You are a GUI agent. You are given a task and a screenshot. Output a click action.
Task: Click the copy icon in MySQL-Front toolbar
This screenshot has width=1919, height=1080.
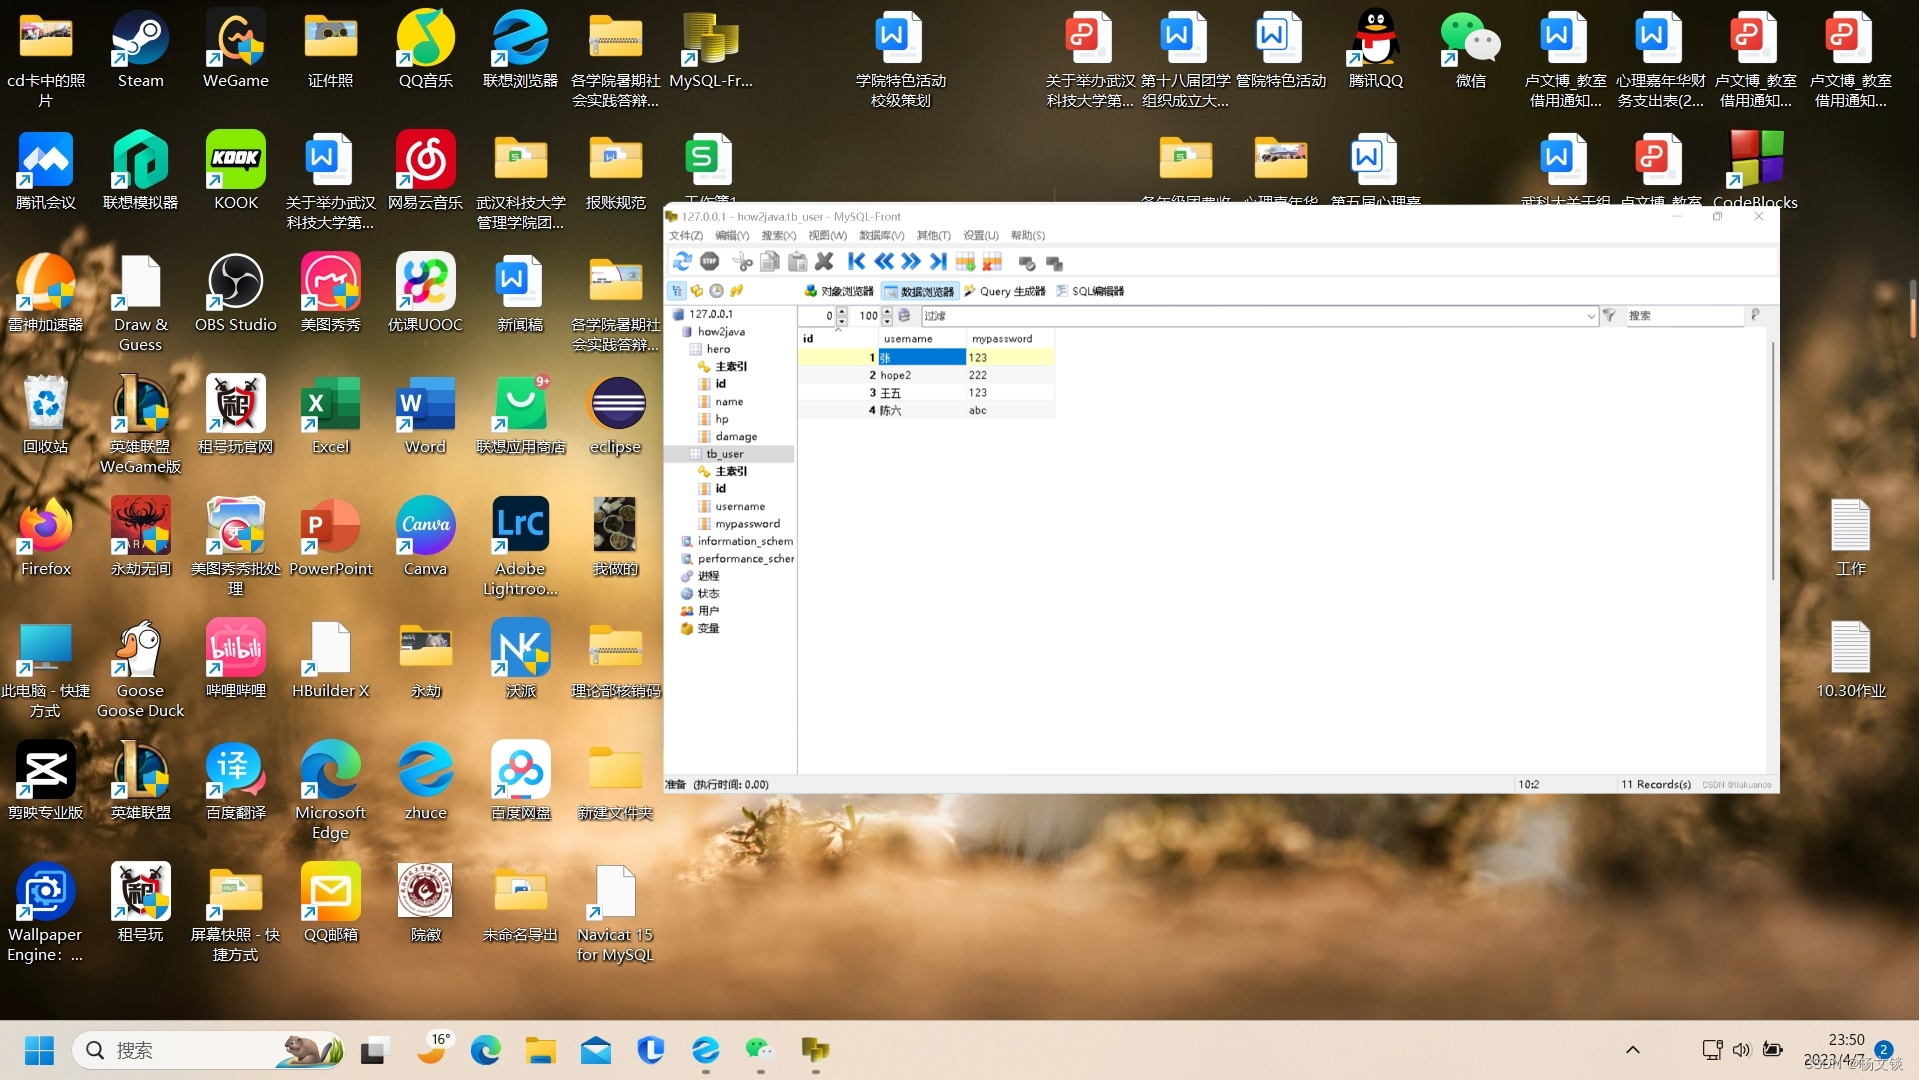(770, 262)
